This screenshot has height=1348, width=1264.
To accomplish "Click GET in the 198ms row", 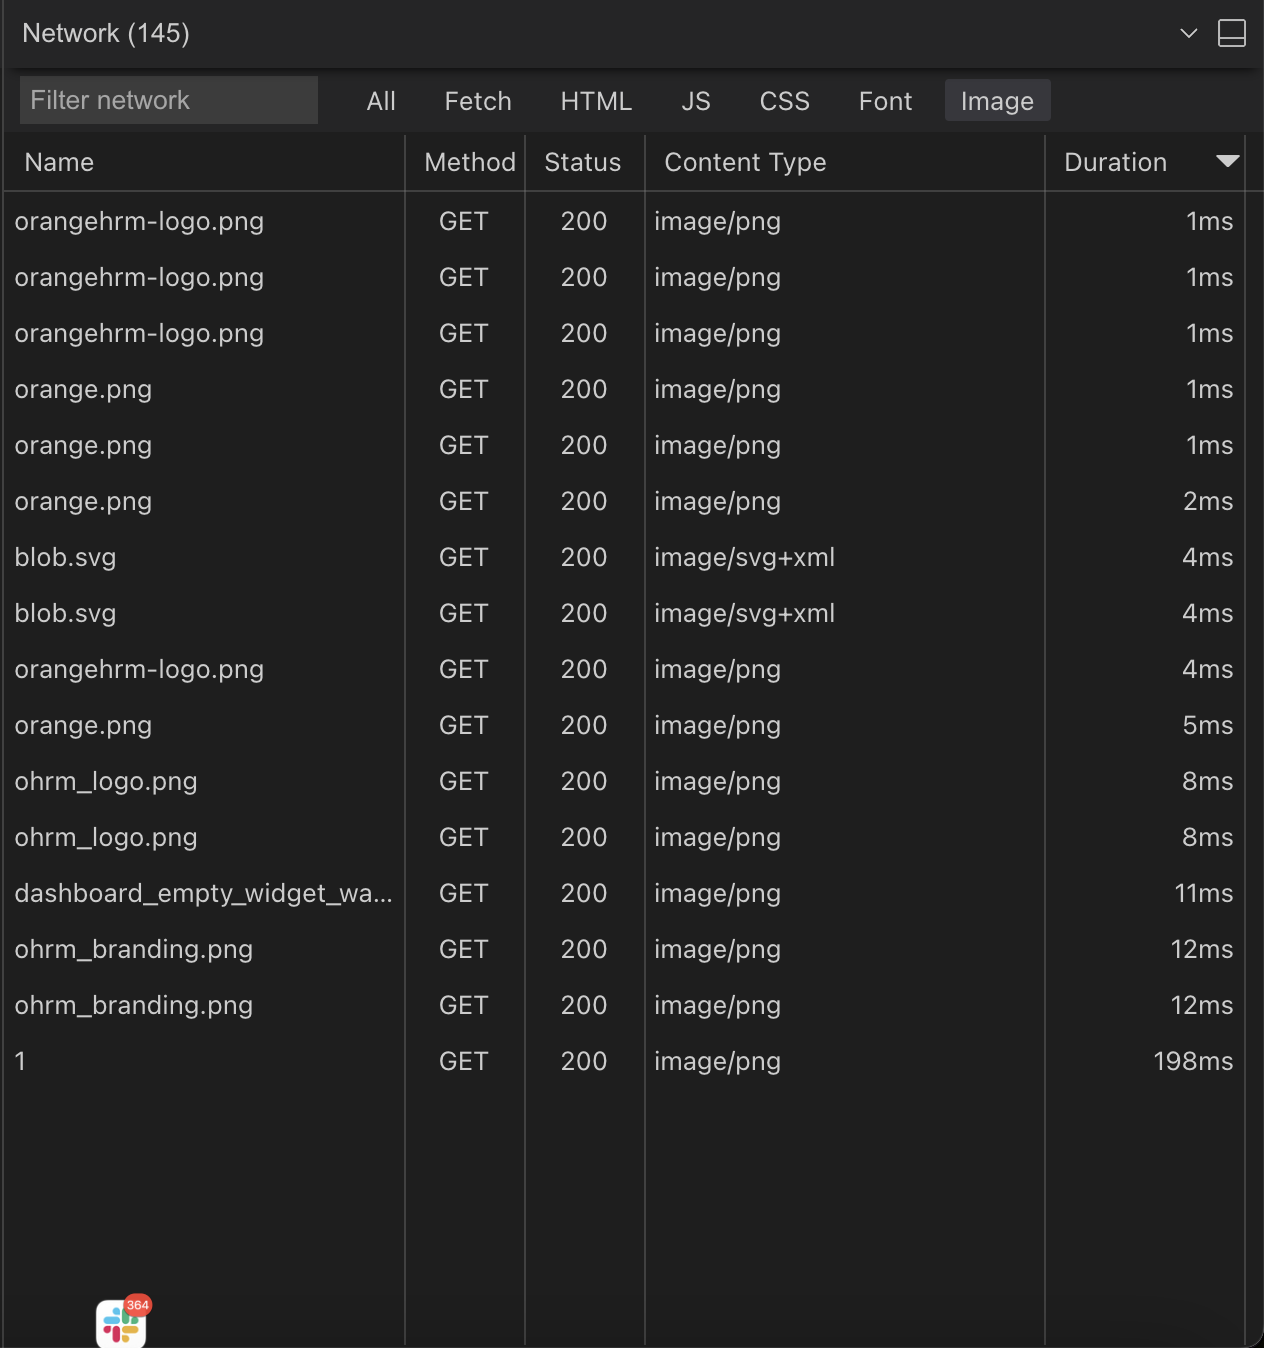I will (x=464, y=1061).
